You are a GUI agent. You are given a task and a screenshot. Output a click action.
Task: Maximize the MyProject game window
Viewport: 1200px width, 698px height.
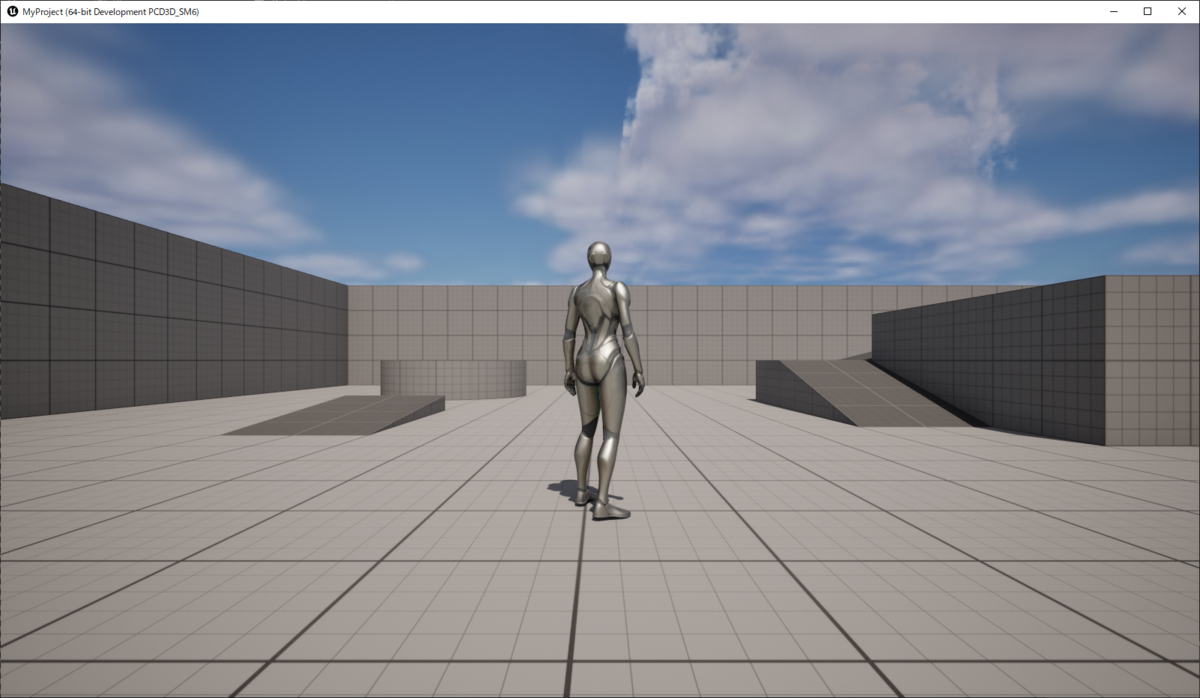pyautogui.click(x=1147, y=11)
